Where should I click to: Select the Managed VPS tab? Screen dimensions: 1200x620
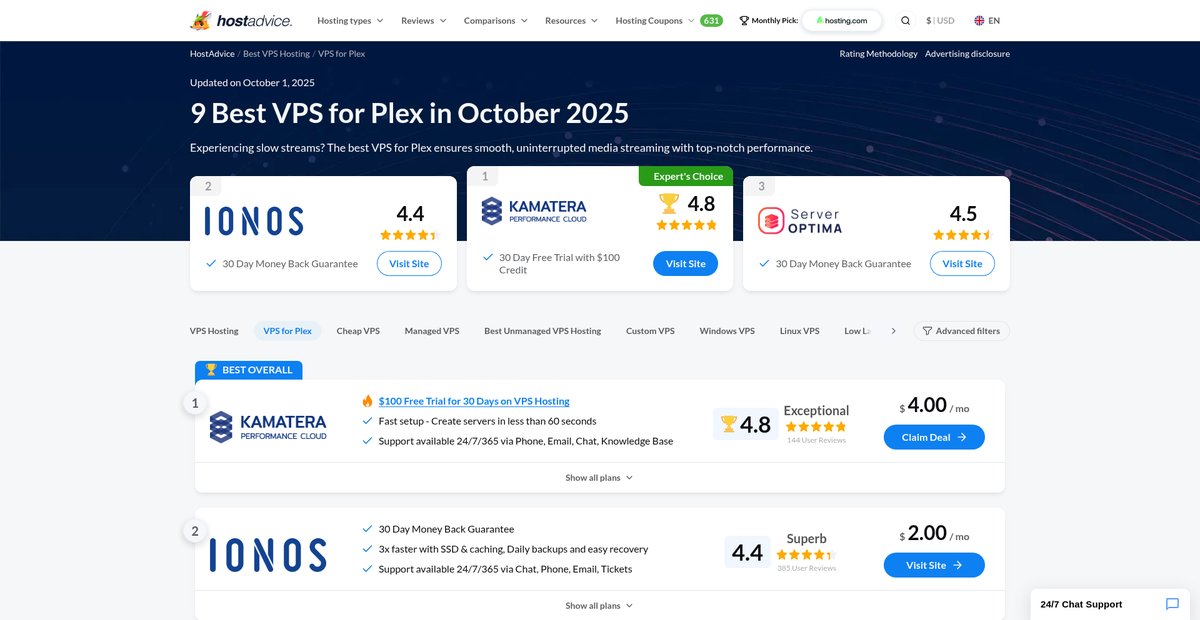tap(432, 331)
